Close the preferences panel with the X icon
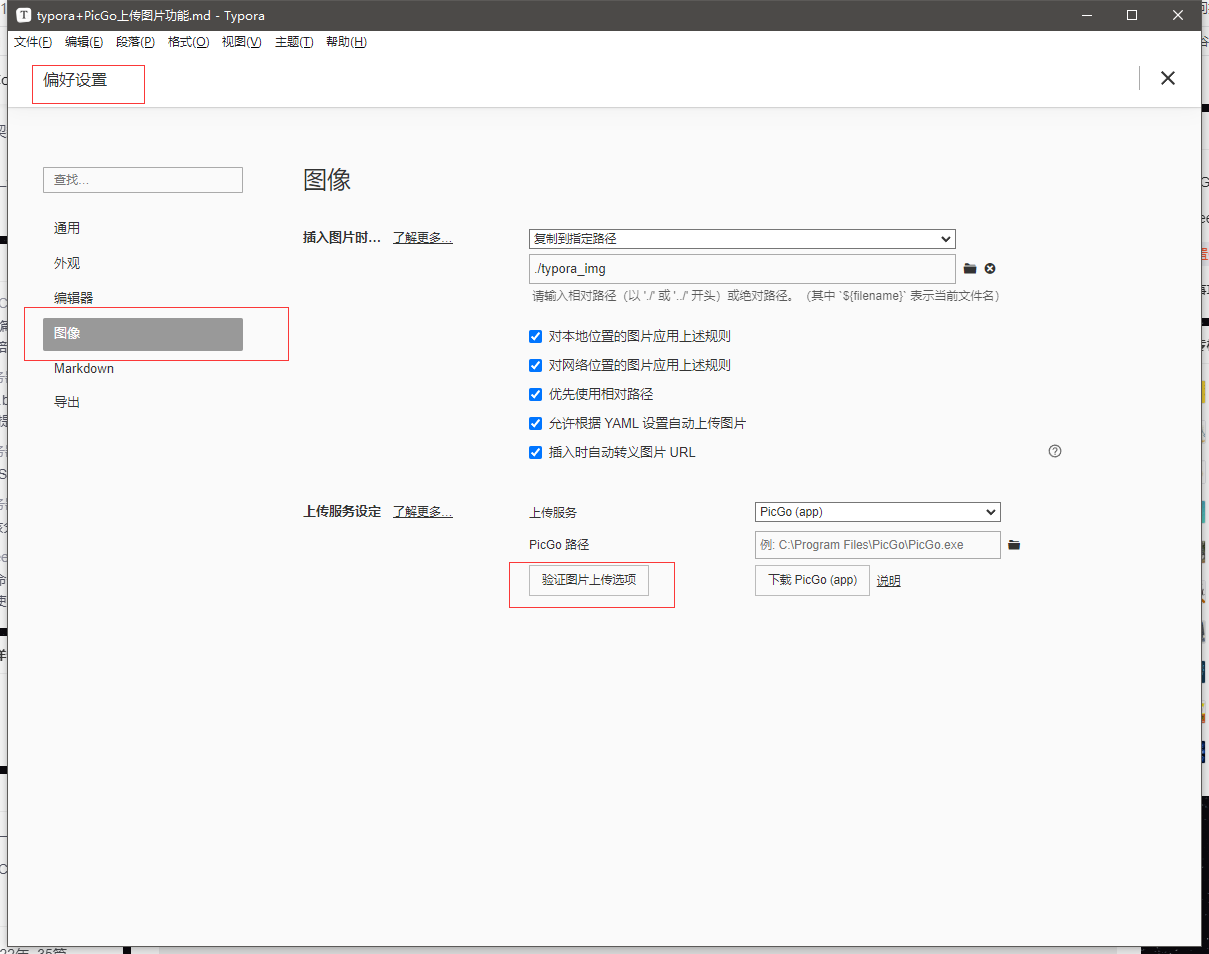This screenshot has width=1209, height=954. (x=1167, y=78)
